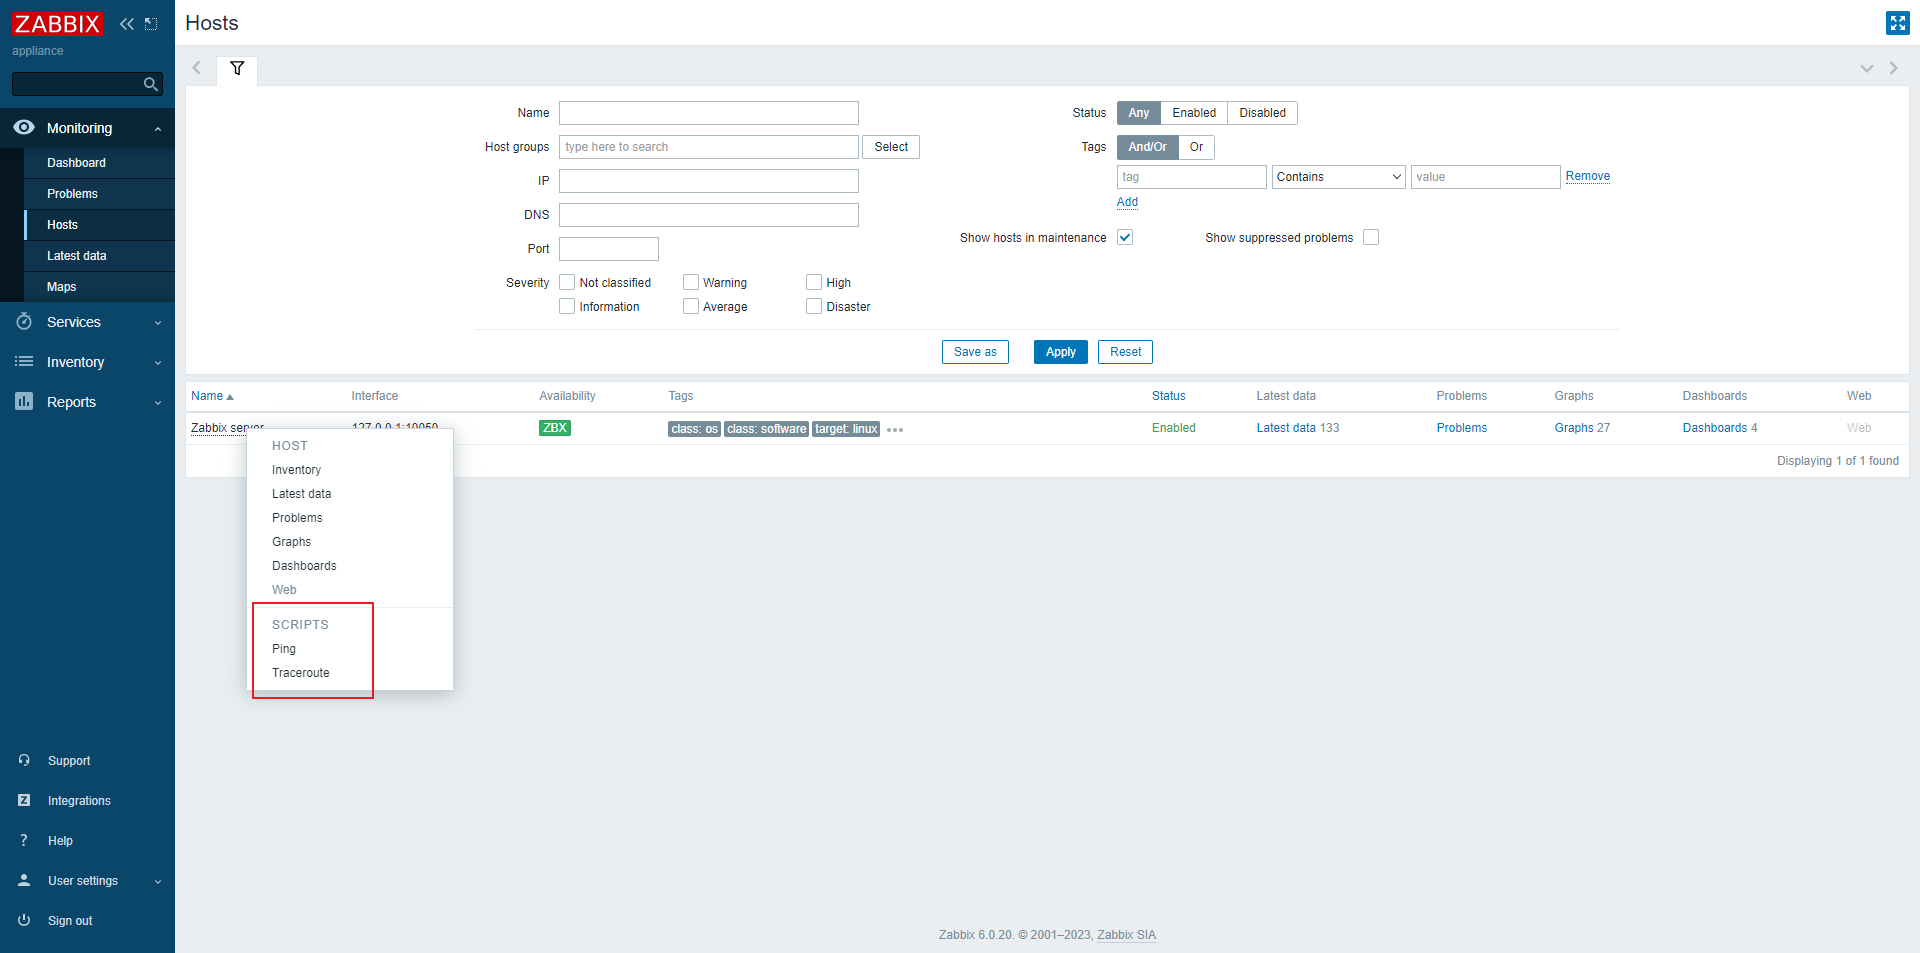Enable the Information severity checkbox
The height and width of the screenshot is (953, 1920).
[x=567, y=307]
